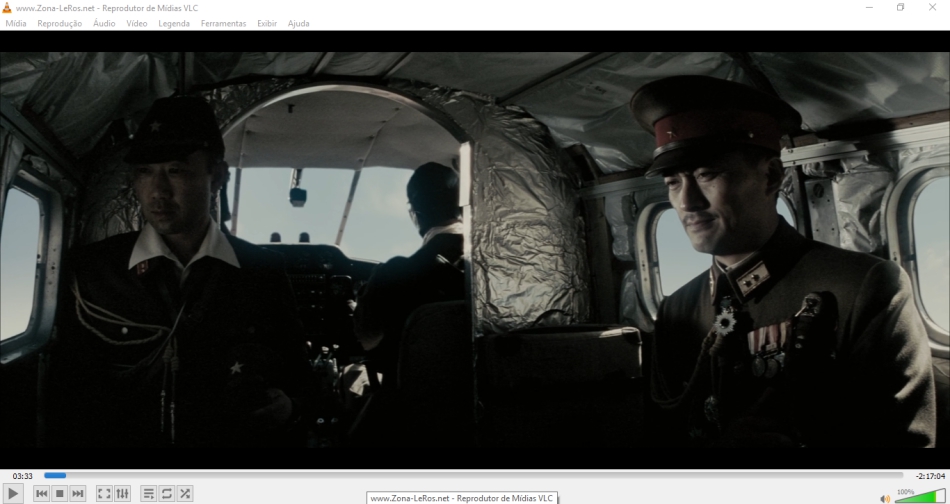This screenshot has height=504, width=950.
Task: Open the Exibir menu
Action: [267, 24]
